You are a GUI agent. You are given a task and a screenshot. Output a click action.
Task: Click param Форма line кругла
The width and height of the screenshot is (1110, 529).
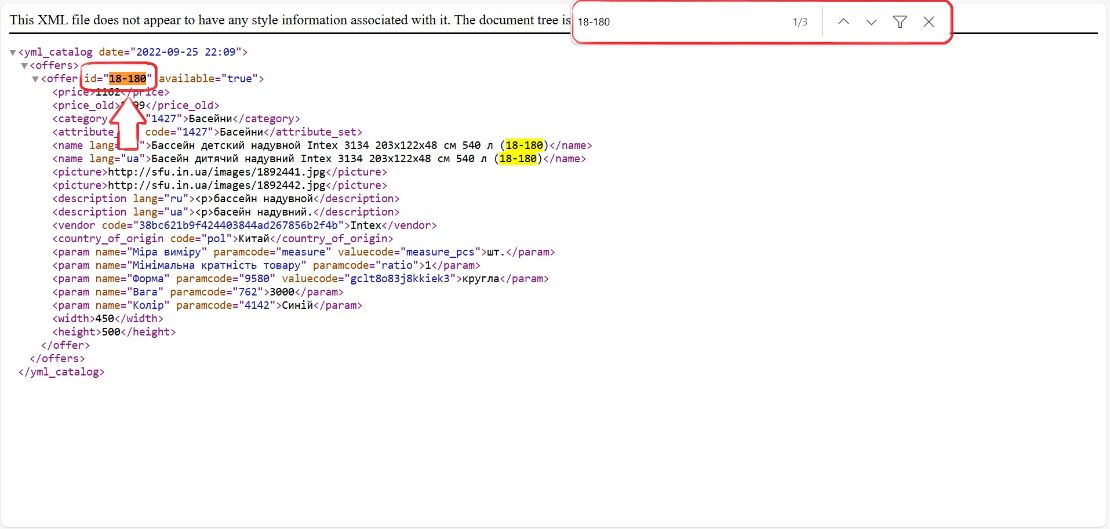point(300,278)
